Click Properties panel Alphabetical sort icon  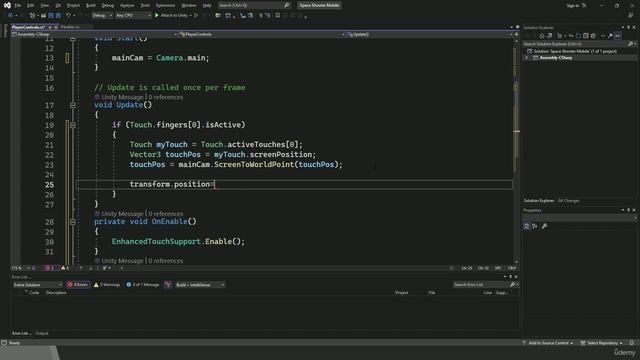(535, 226)
